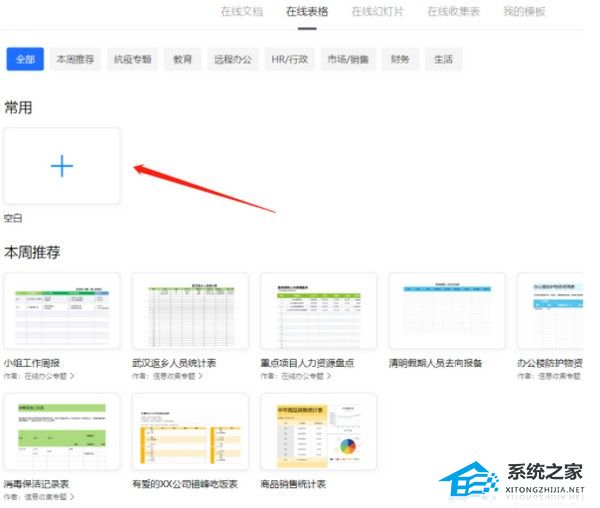Filter templates by 生活

(443, 59)
